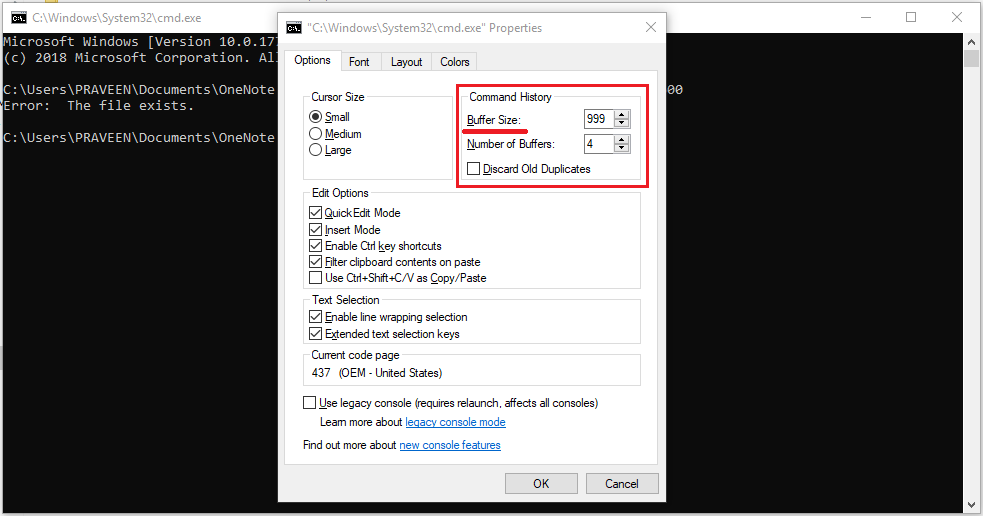The image size is (983, 516).
Task: Click the console vertical scrollbar thumb
Action: click(x=972, y=58)
